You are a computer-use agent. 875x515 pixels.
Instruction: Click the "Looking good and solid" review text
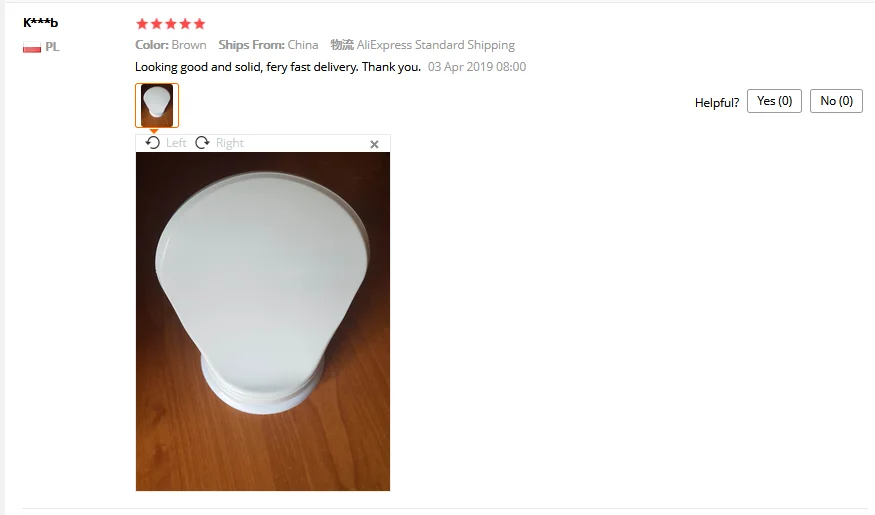[x=278, y=67]
